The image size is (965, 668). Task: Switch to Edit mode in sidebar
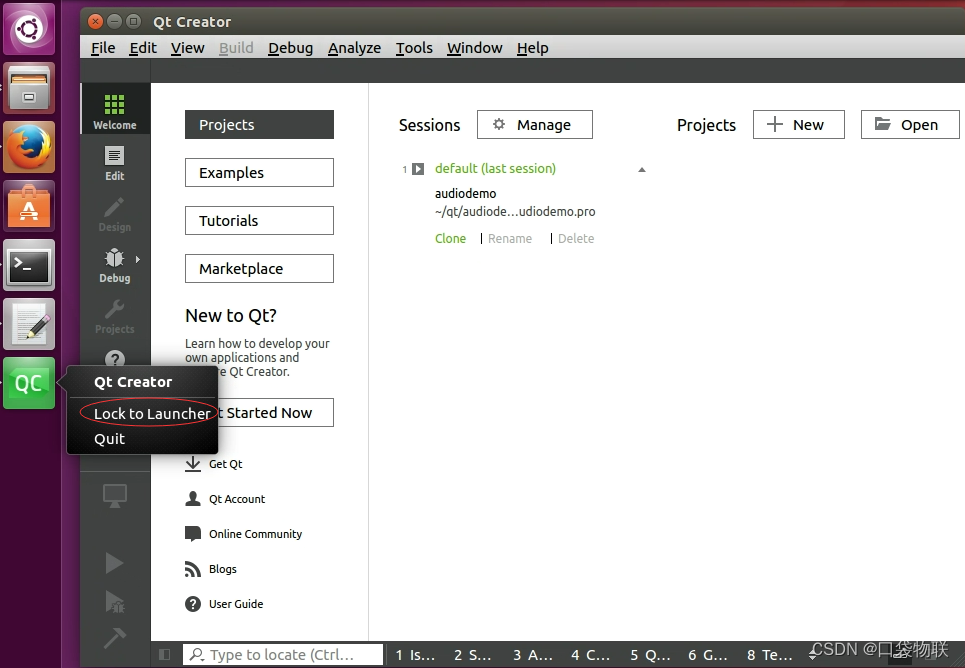[115, 163]
